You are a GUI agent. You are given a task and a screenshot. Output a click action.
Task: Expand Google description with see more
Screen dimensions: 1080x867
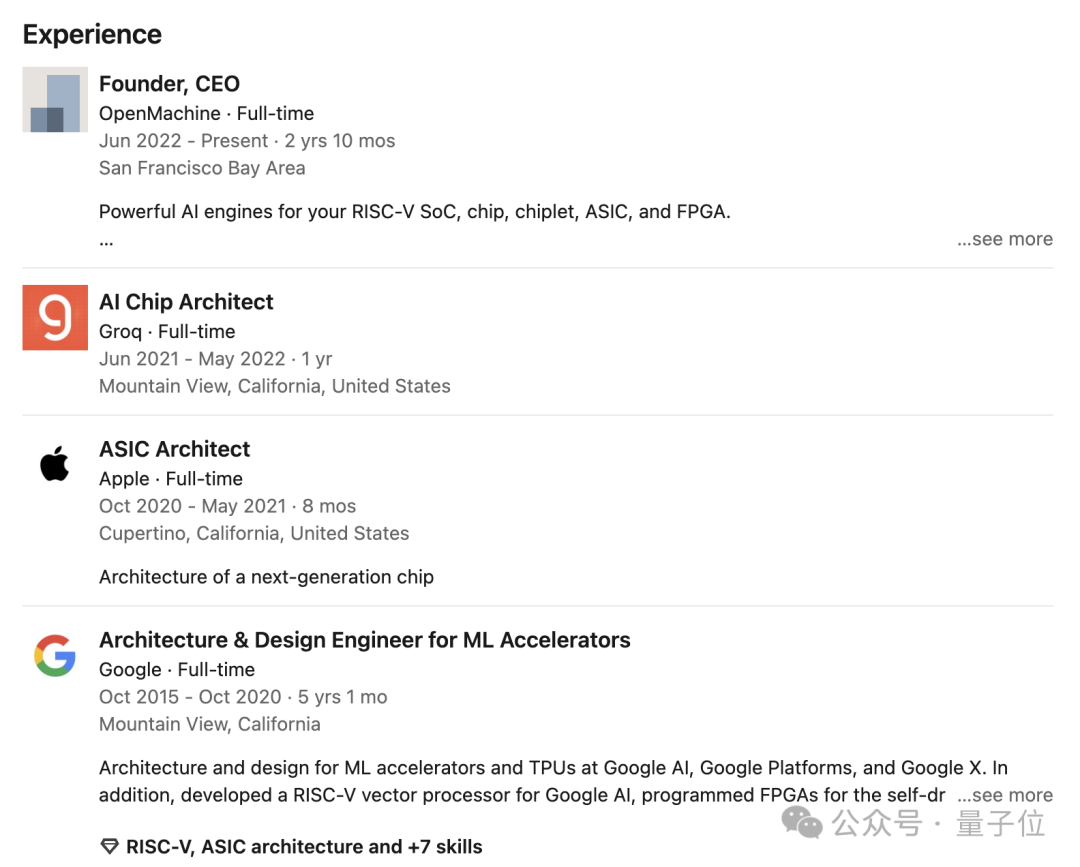1004,796
